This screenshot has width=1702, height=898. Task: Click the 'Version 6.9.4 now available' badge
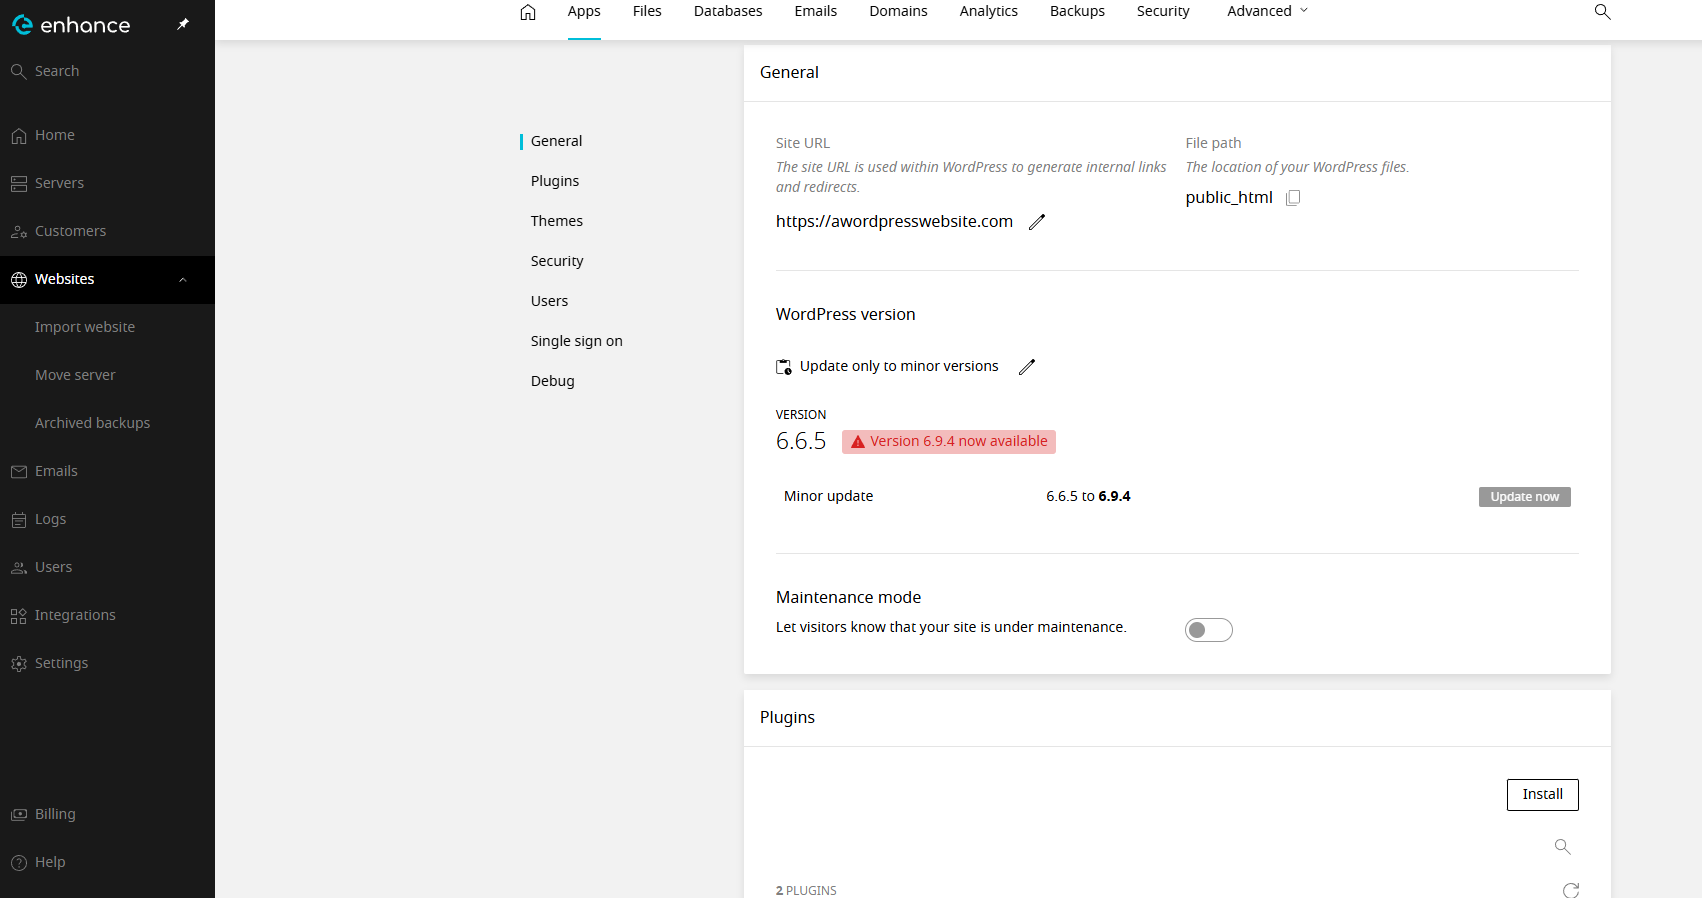[x=949, y=442]
